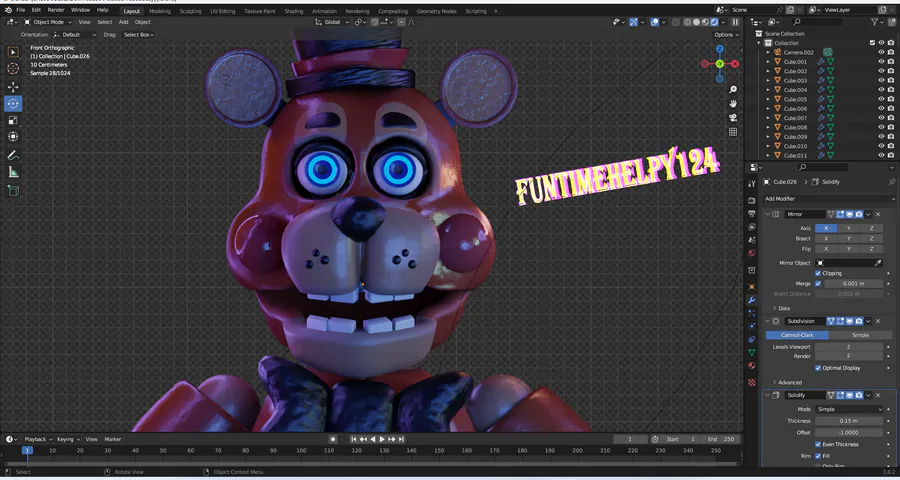Open the Orientation Default dropdown
The width and height of the screenshot is (900, 480).
(x=75, y=34)
